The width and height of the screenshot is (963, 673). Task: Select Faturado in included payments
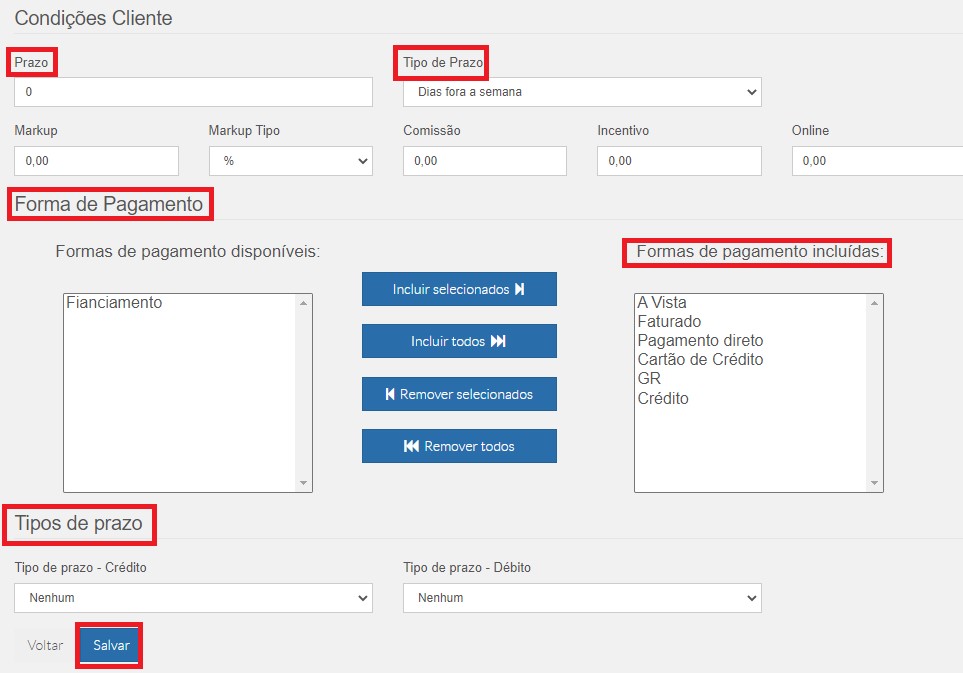669,322
